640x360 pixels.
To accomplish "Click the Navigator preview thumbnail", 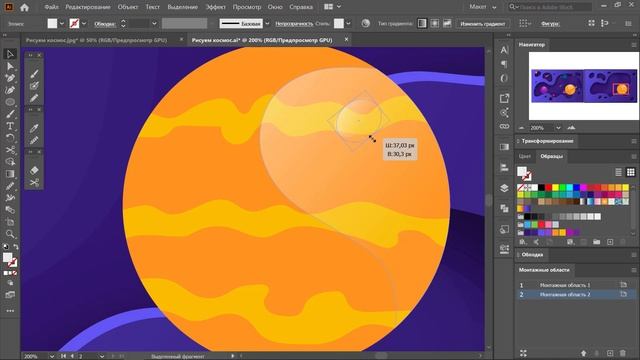I will point(584,86).
